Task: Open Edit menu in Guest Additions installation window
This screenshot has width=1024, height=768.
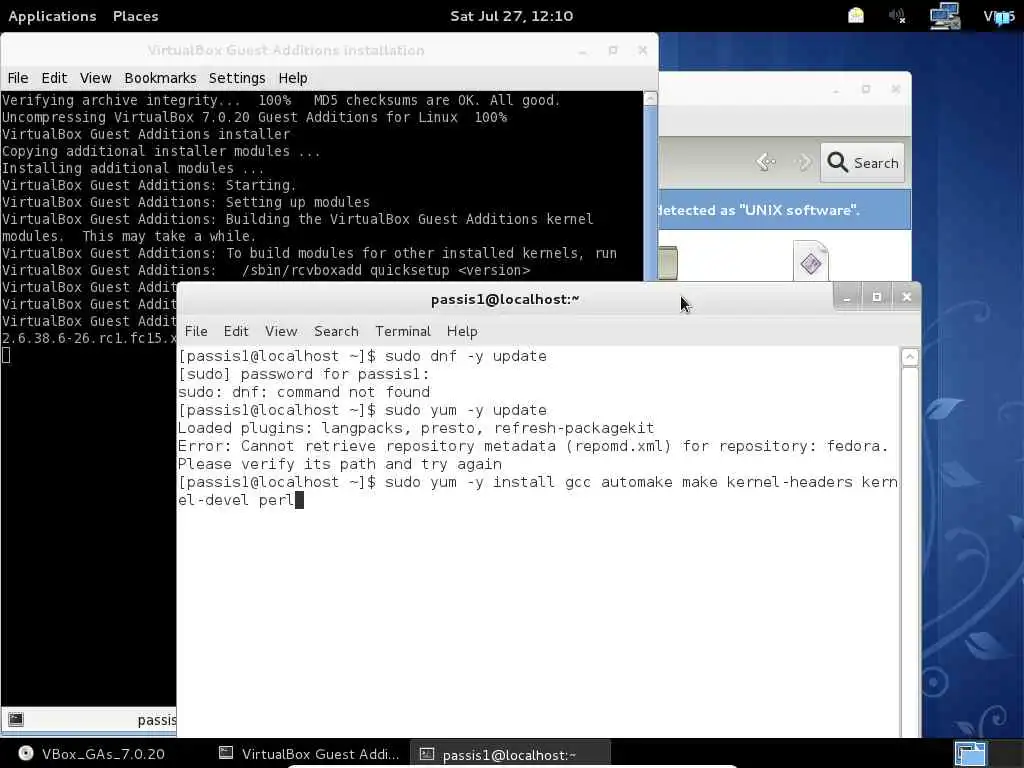Action: click(54, 78)
